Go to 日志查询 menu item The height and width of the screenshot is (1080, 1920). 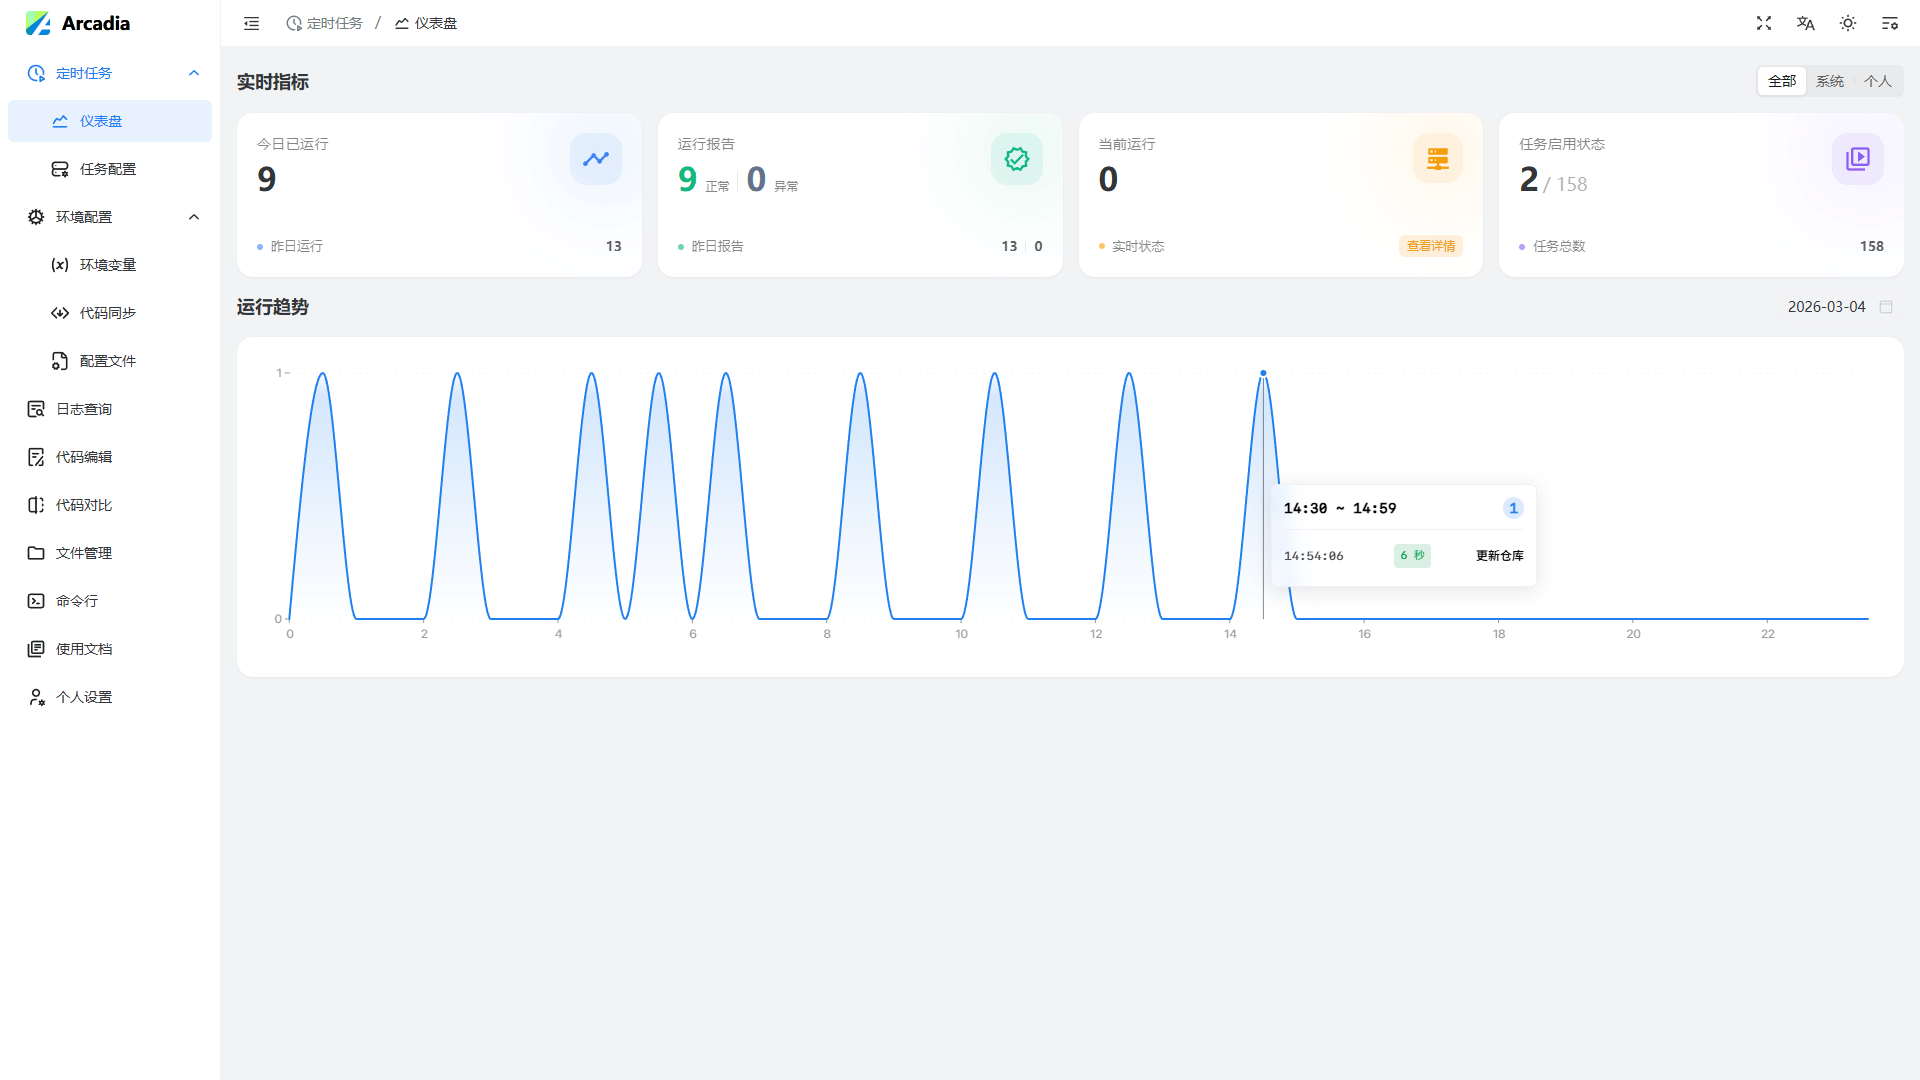coord(84,409)
